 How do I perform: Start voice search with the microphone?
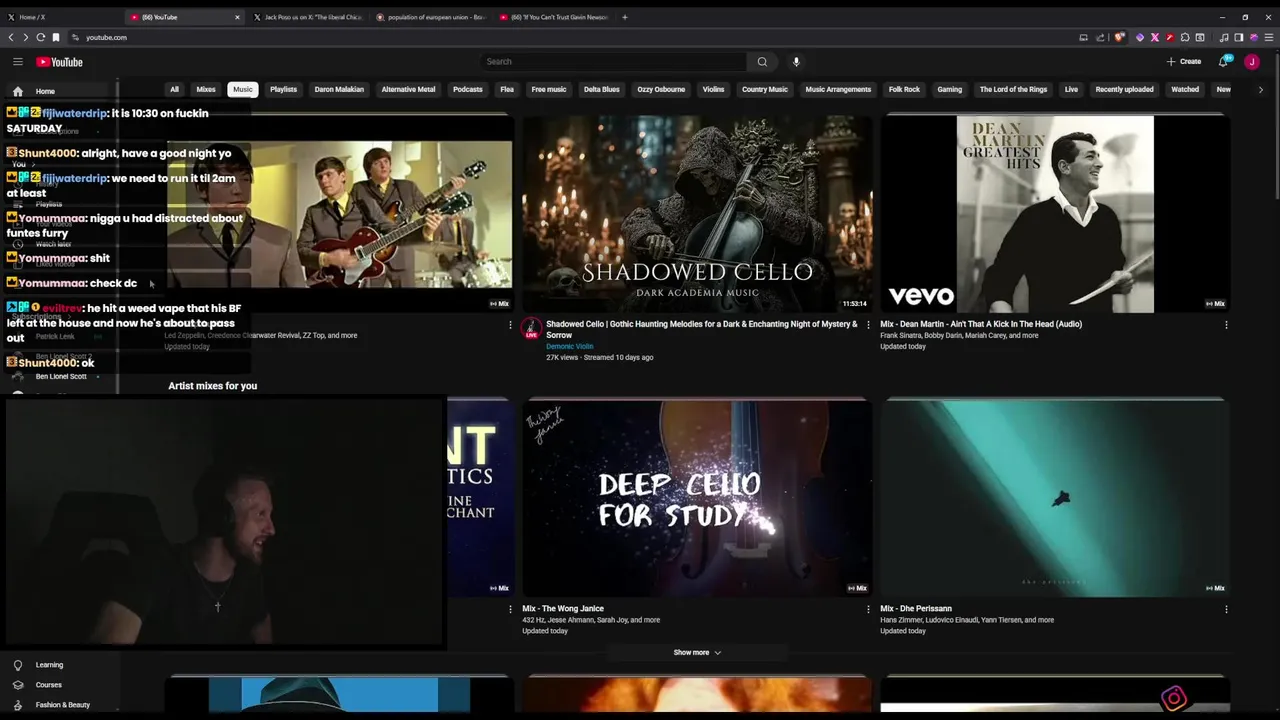[796, 62]
